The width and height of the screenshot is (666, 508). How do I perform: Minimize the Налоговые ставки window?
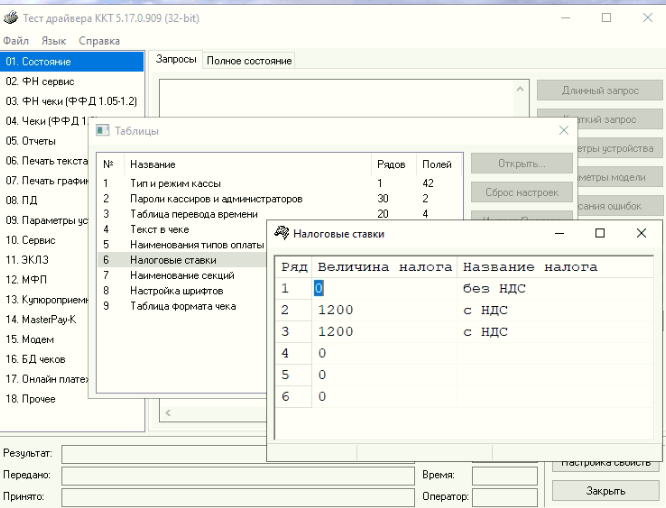point(559,233)
